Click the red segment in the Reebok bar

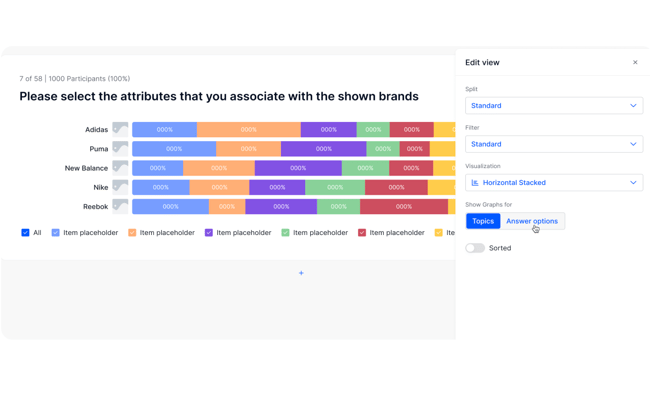(403, 207)
